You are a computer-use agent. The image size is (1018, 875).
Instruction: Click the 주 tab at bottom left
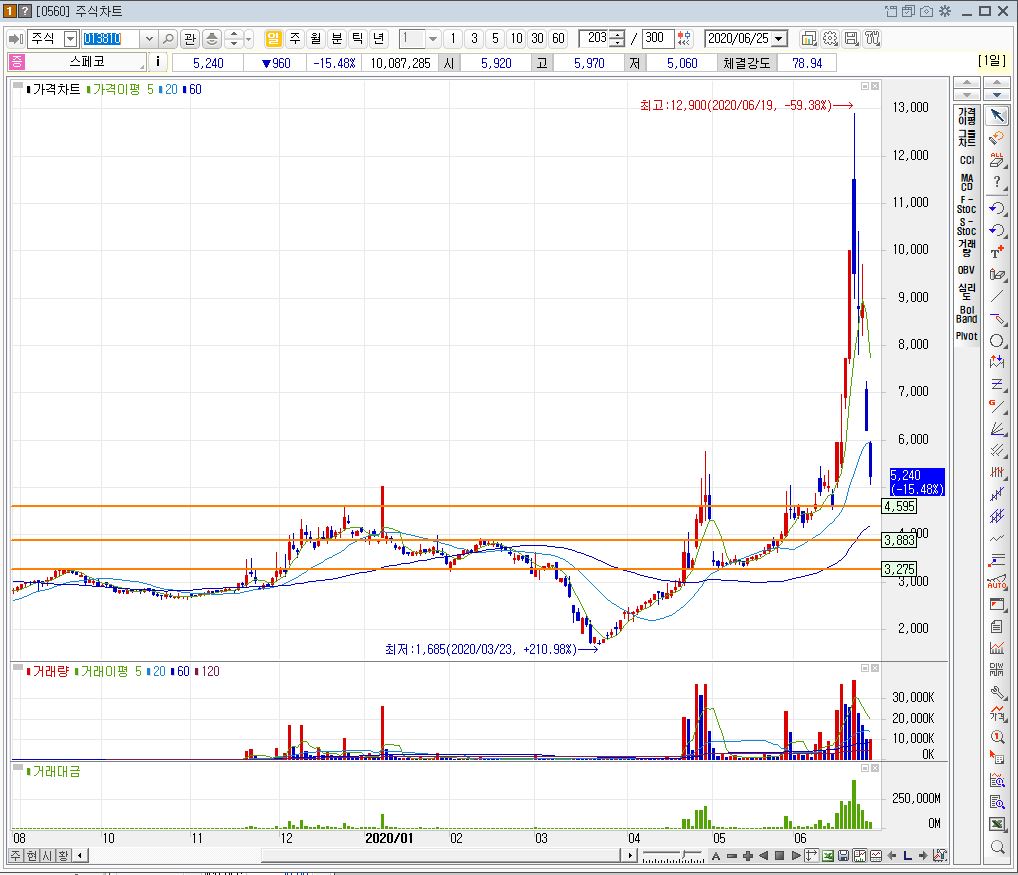(16, 856)
